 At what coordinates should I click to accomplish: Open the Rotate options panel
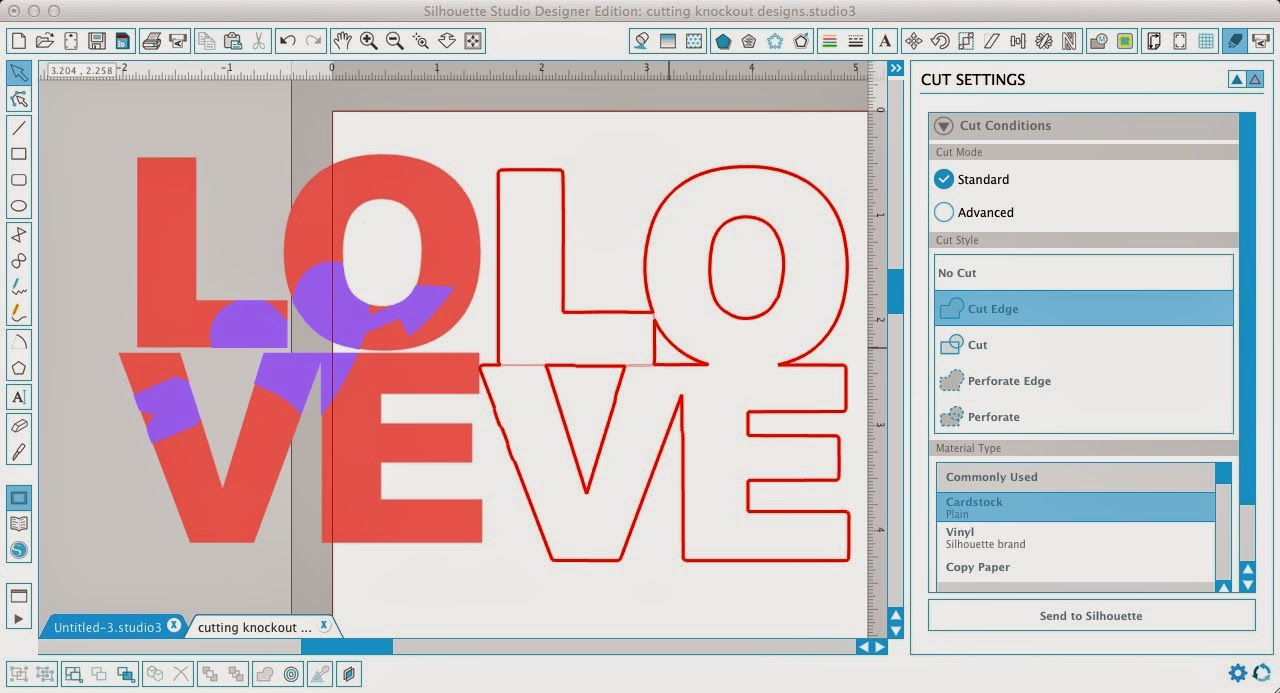pos(938,41)
